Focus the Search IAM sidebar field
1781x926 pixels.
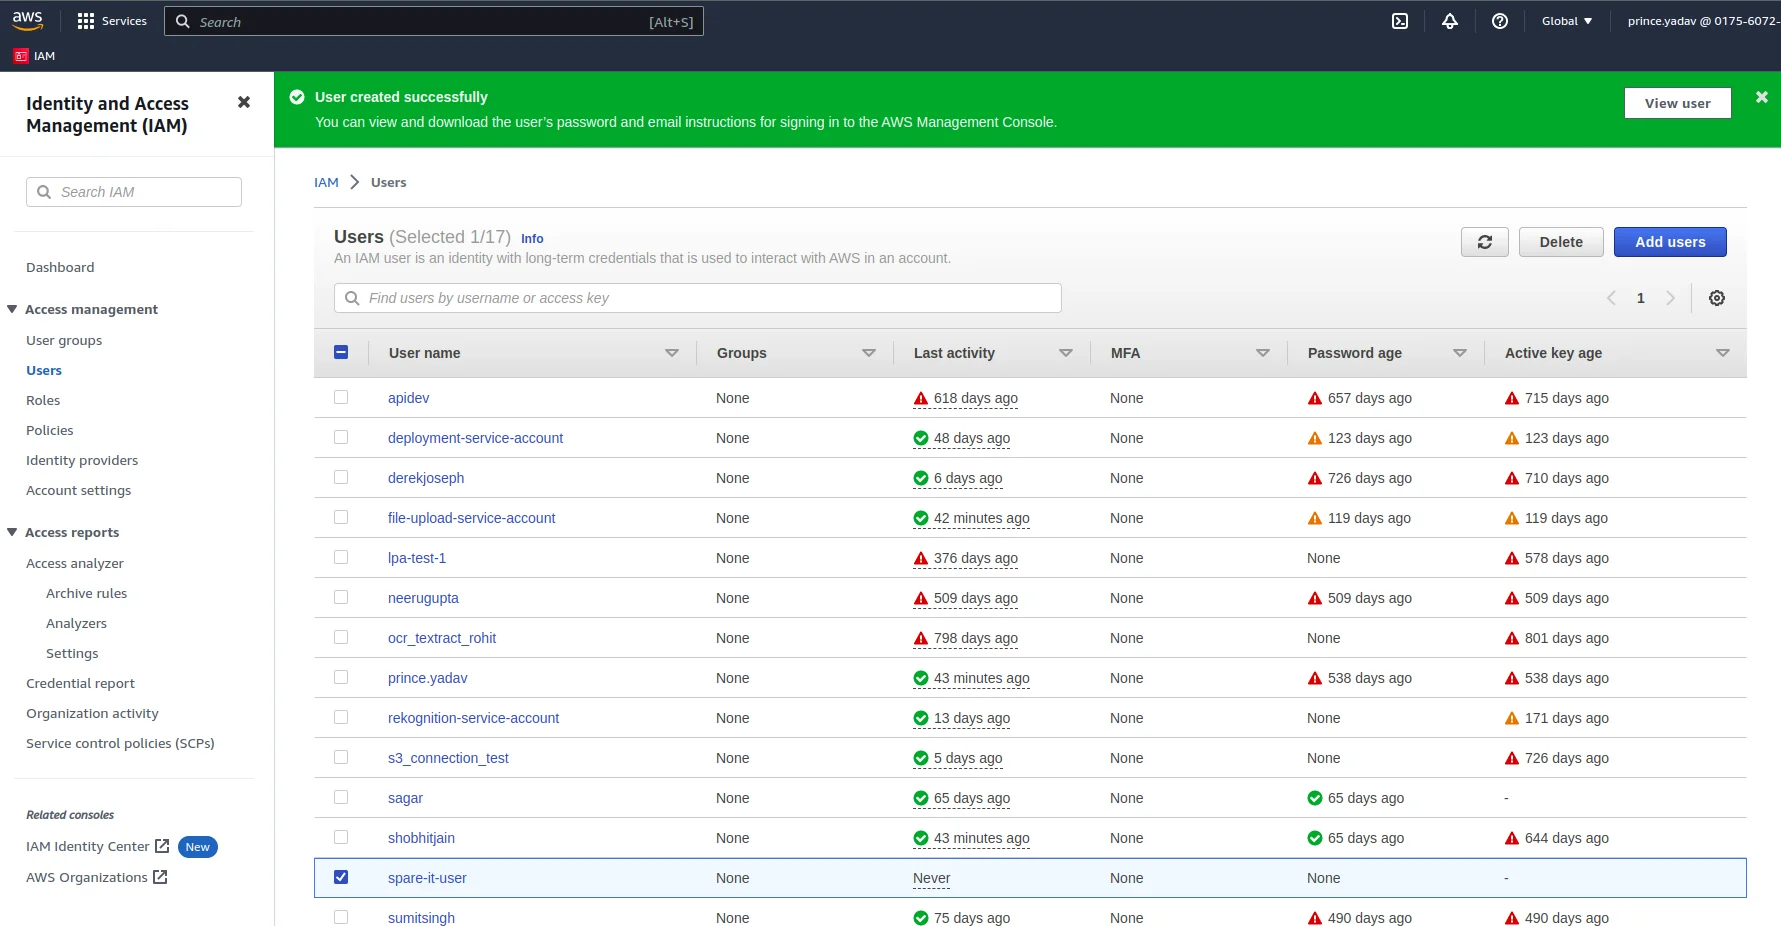(x=134, y=192)
